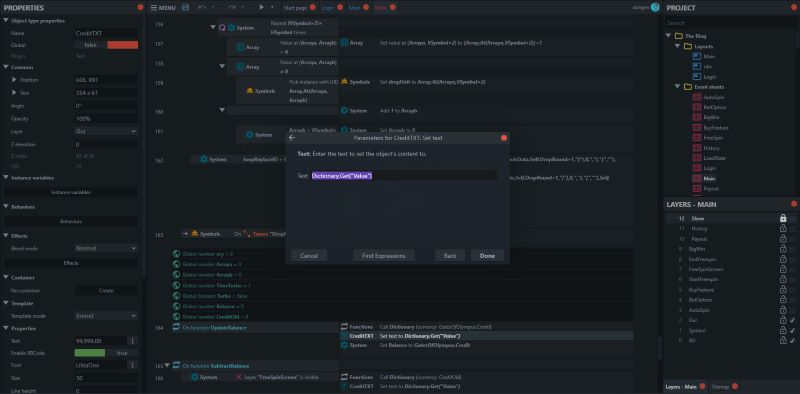
Task: Click the UpdateBalance function event icon
Action: [x=177, y=328]
